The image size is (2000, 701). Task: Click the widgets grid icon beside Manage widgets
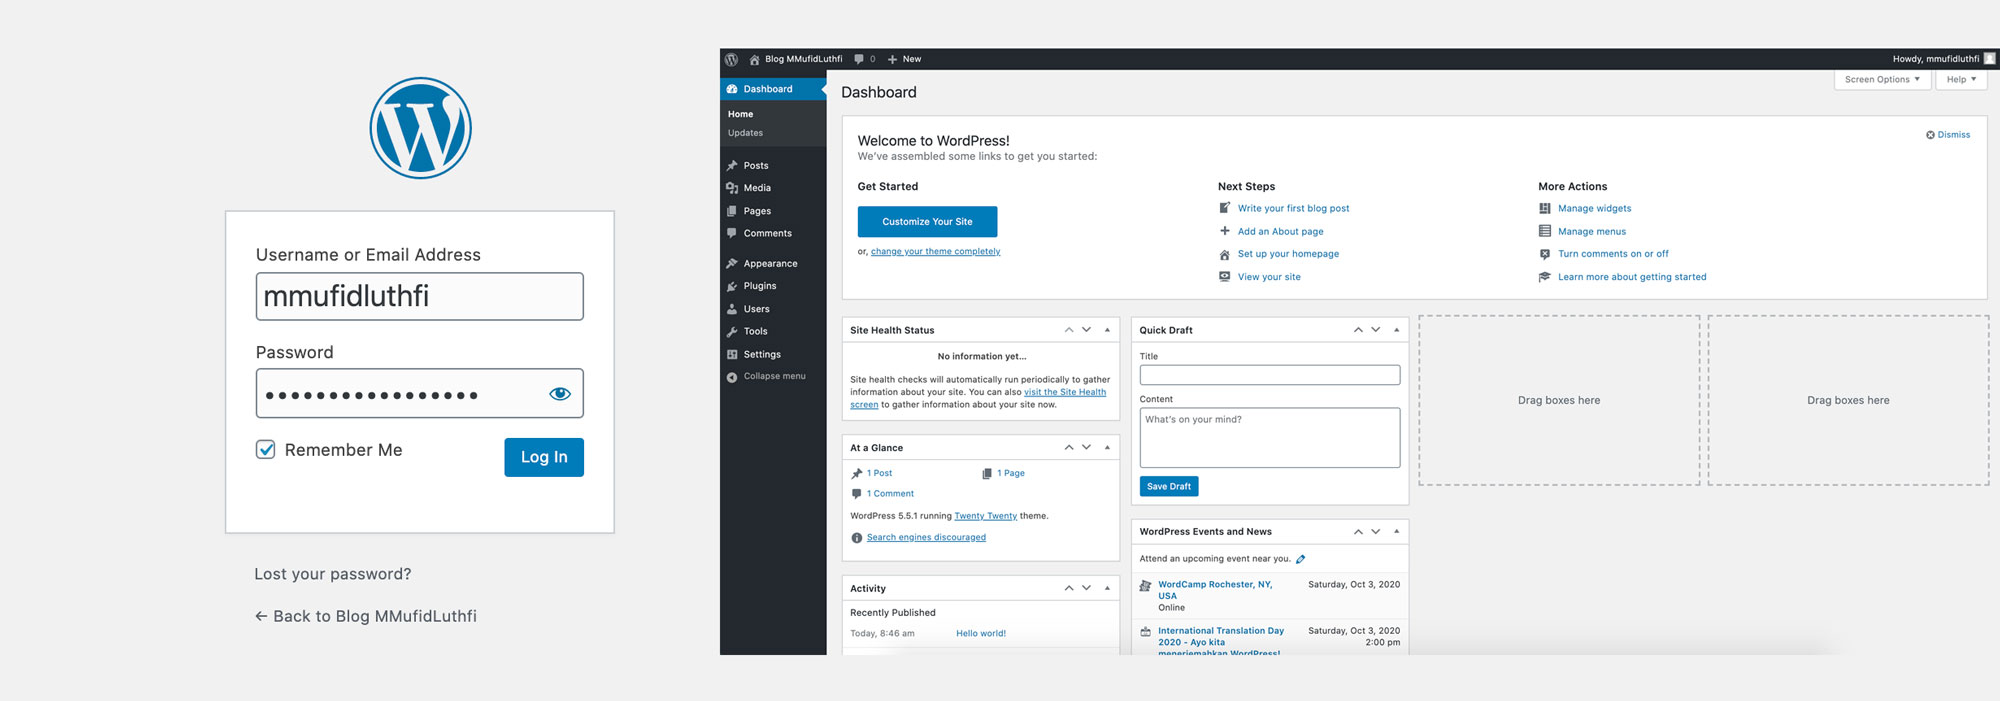point(1544,208)
